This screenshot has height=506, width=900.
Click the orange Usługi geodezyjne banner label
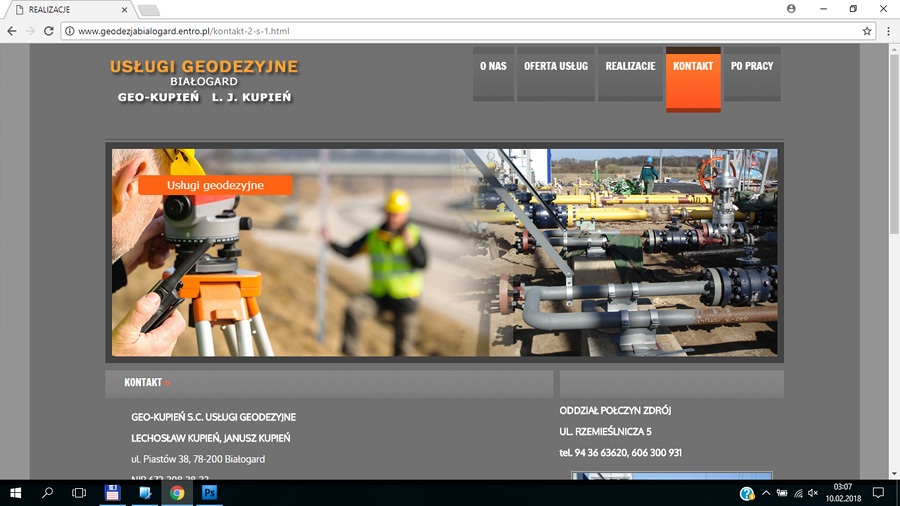tap(215, 185)
